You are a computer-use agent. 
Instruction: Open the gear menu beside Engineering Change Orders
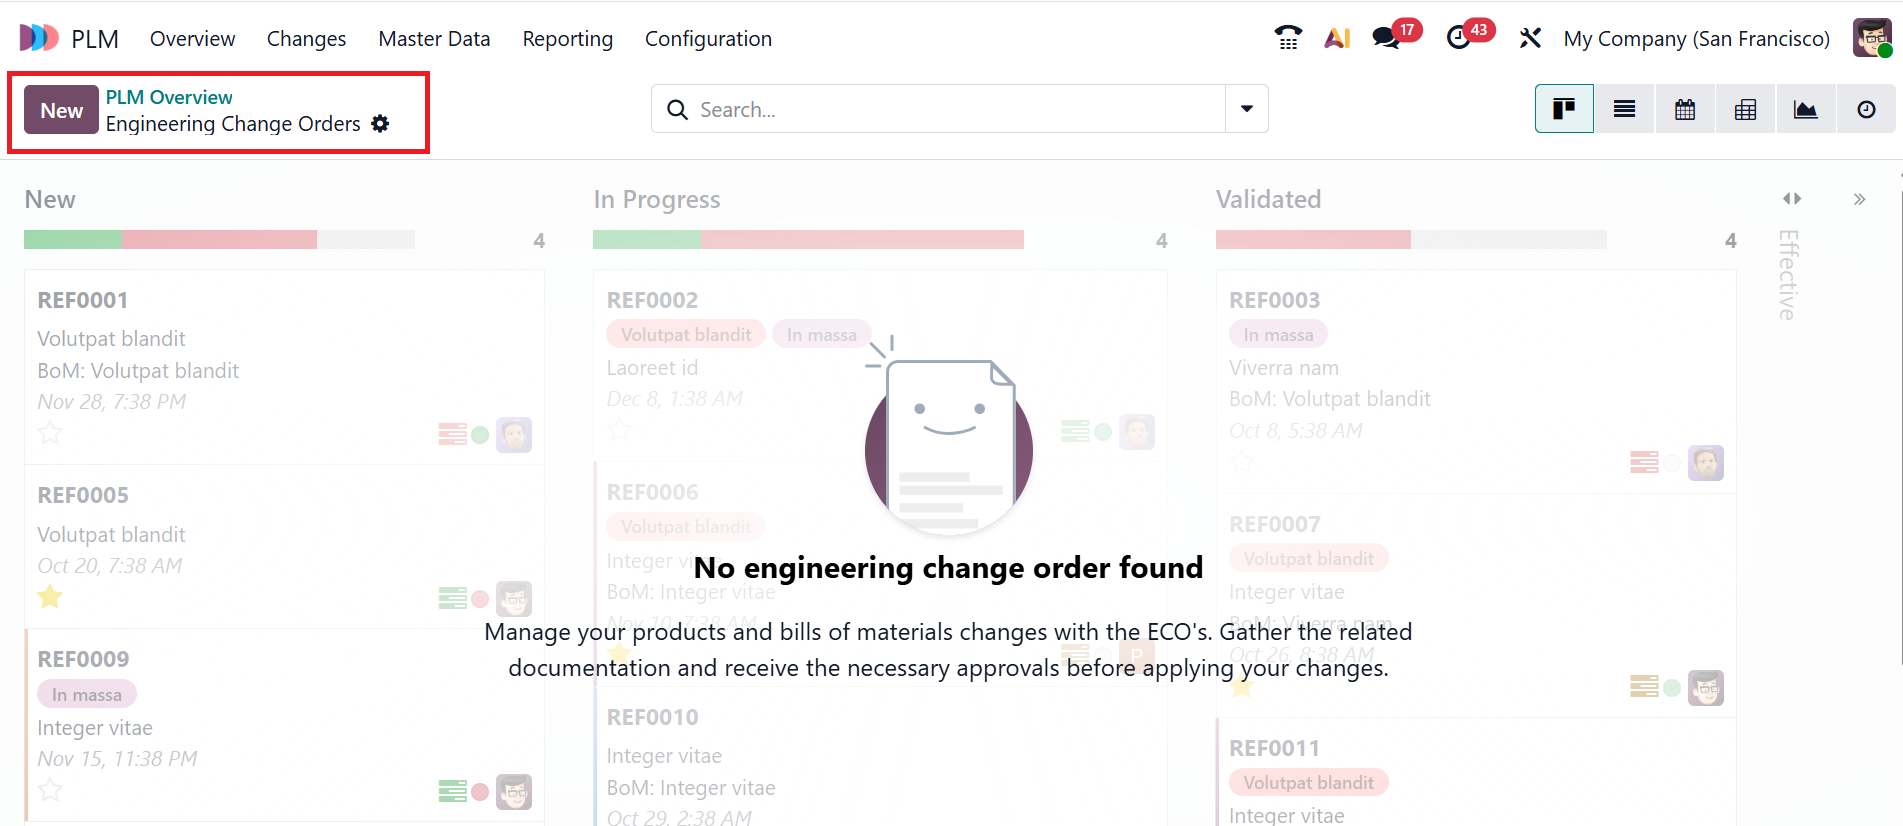380,124
